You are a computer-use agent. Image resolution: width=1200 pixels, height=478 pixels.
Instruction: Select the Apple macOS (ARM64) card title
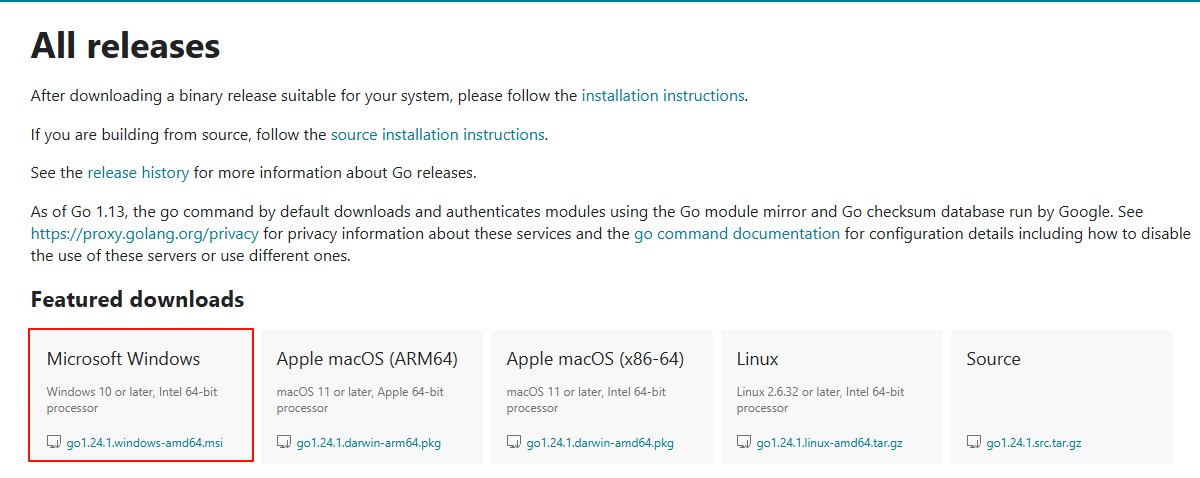(x=367, y=359)
